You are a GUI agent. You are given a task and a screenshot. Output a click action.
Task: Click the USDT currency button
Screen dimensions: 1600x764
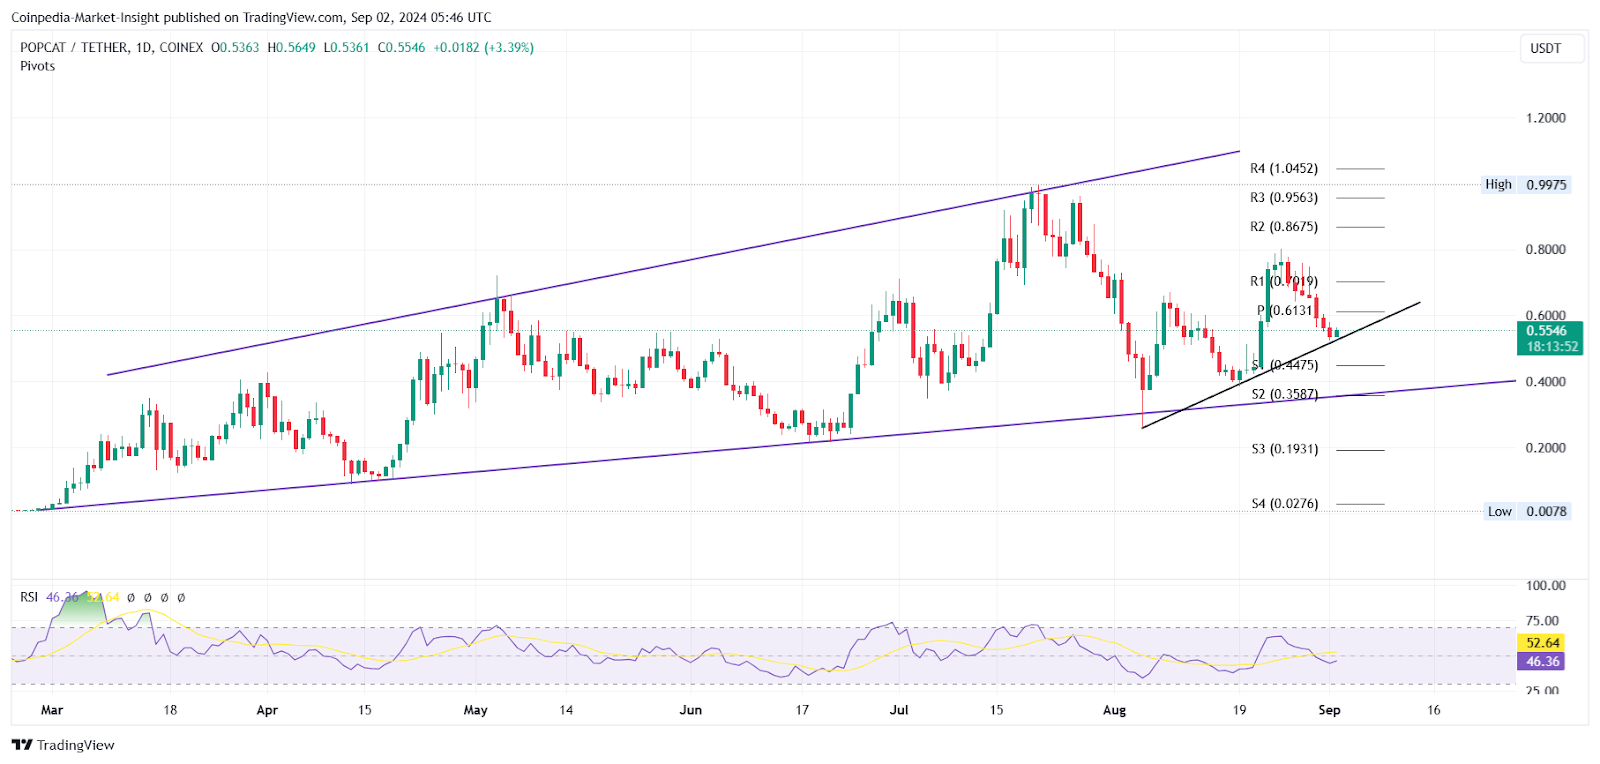click(1552, 48)
